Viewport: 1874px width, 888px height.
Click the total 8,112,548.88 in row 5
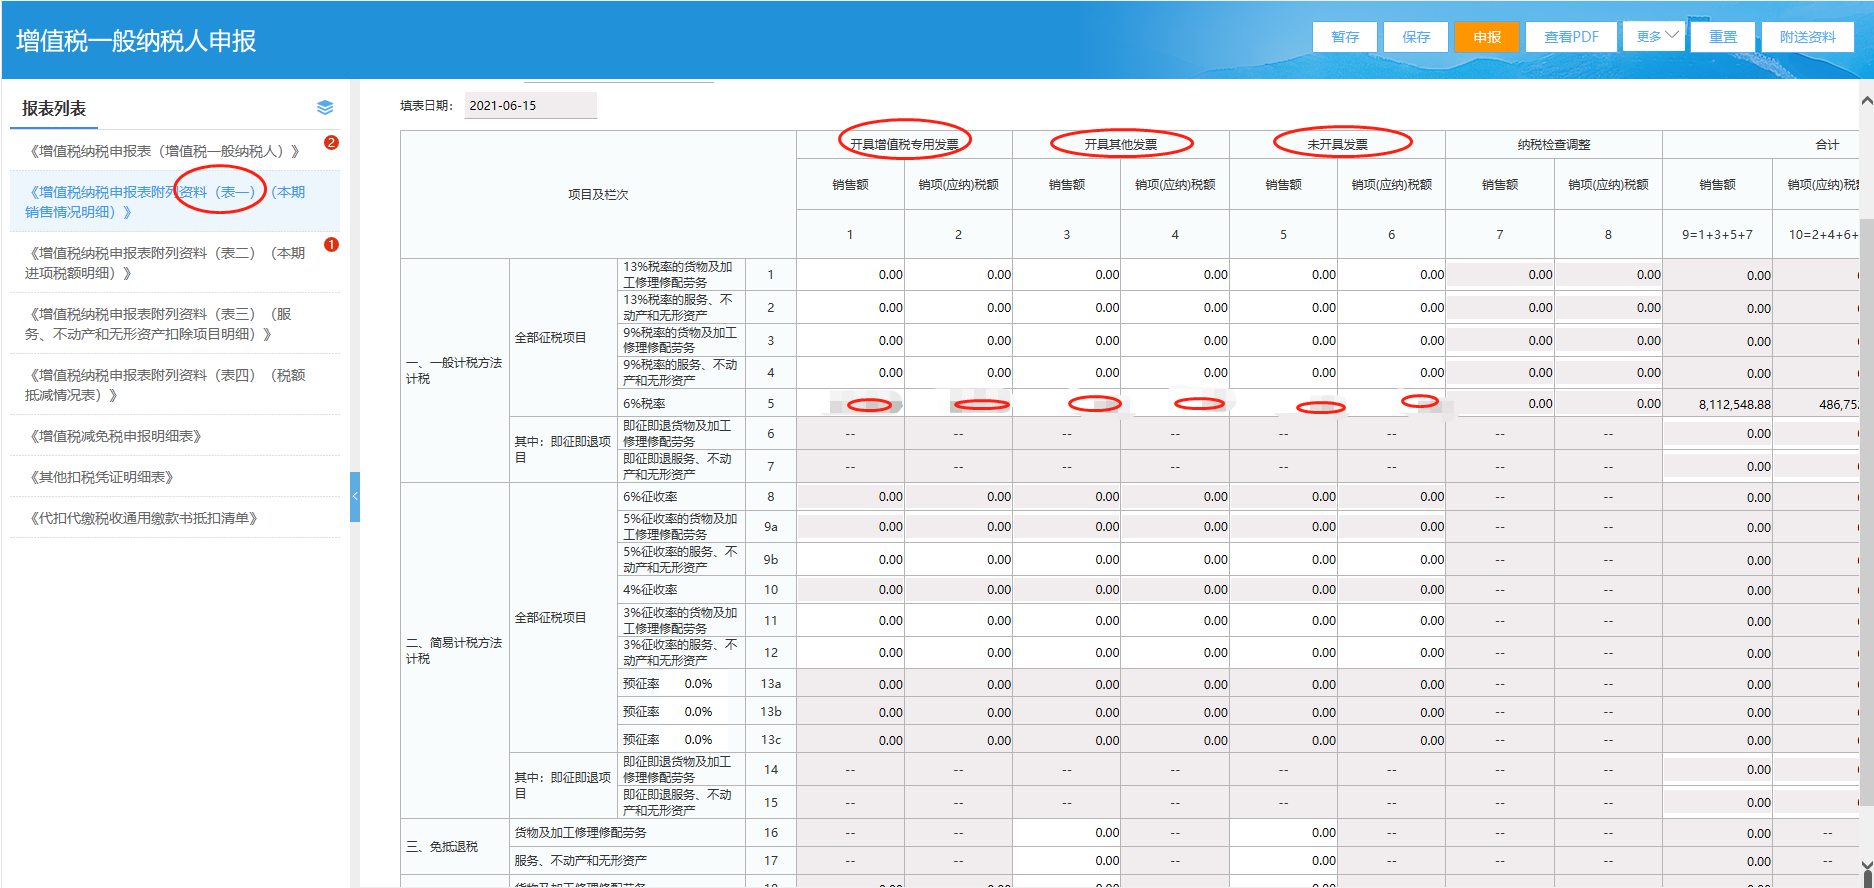pyautogui.click(x=1734, y=405)
